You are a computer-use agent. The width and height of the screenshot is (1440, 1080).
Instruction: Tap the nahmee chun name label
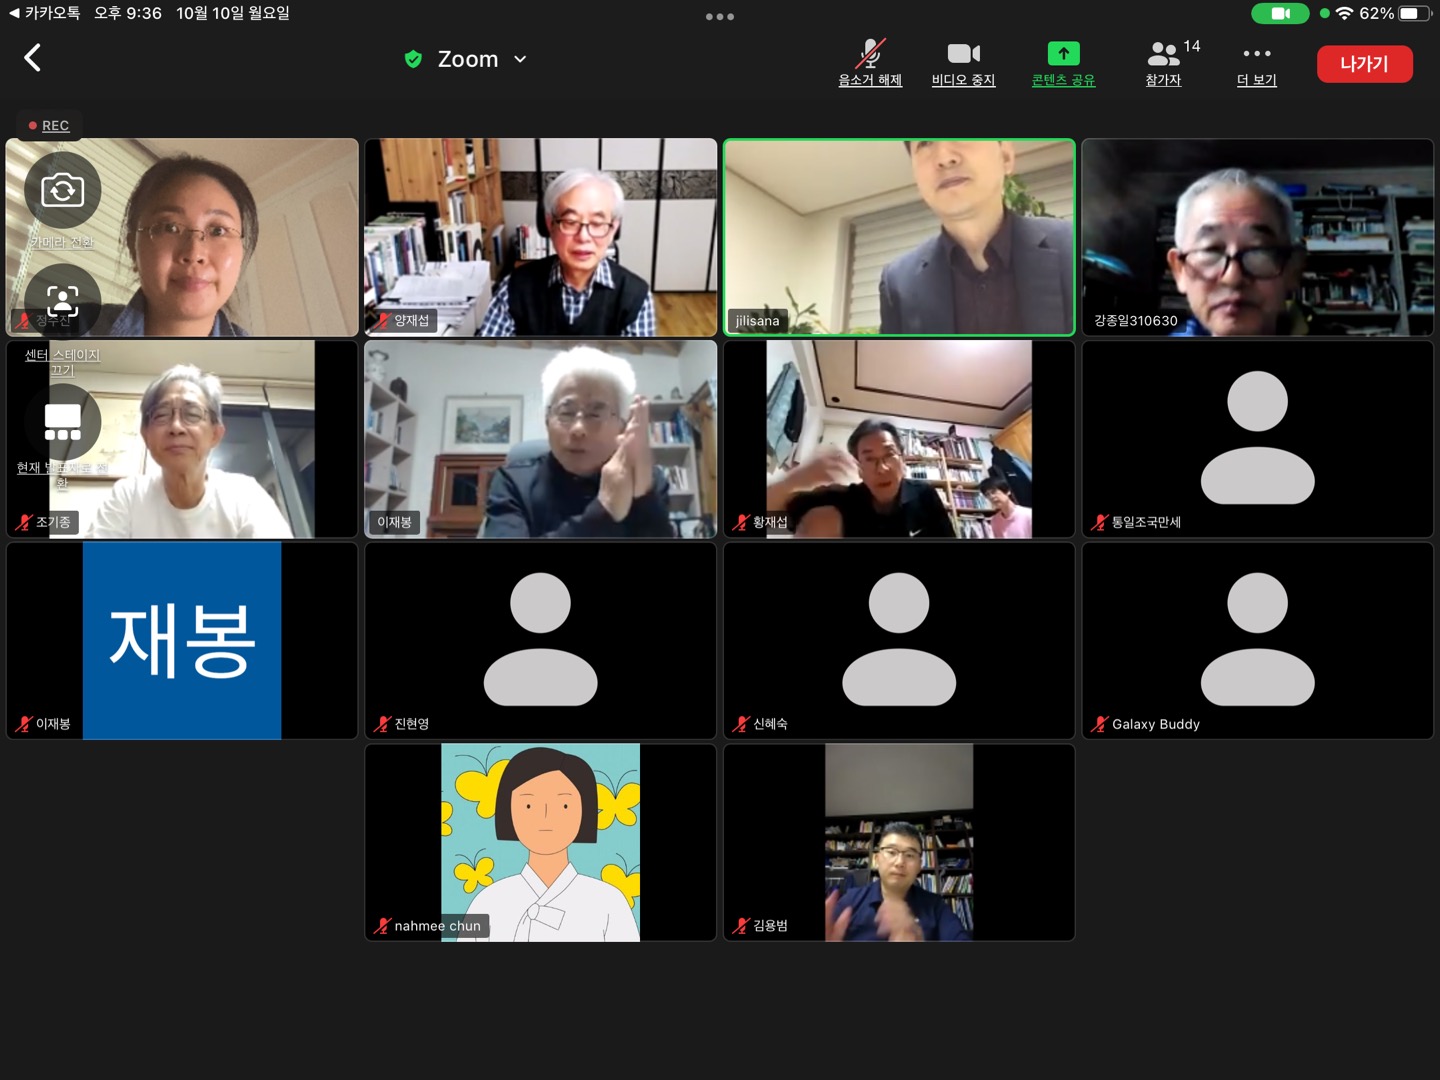point(438,926)
